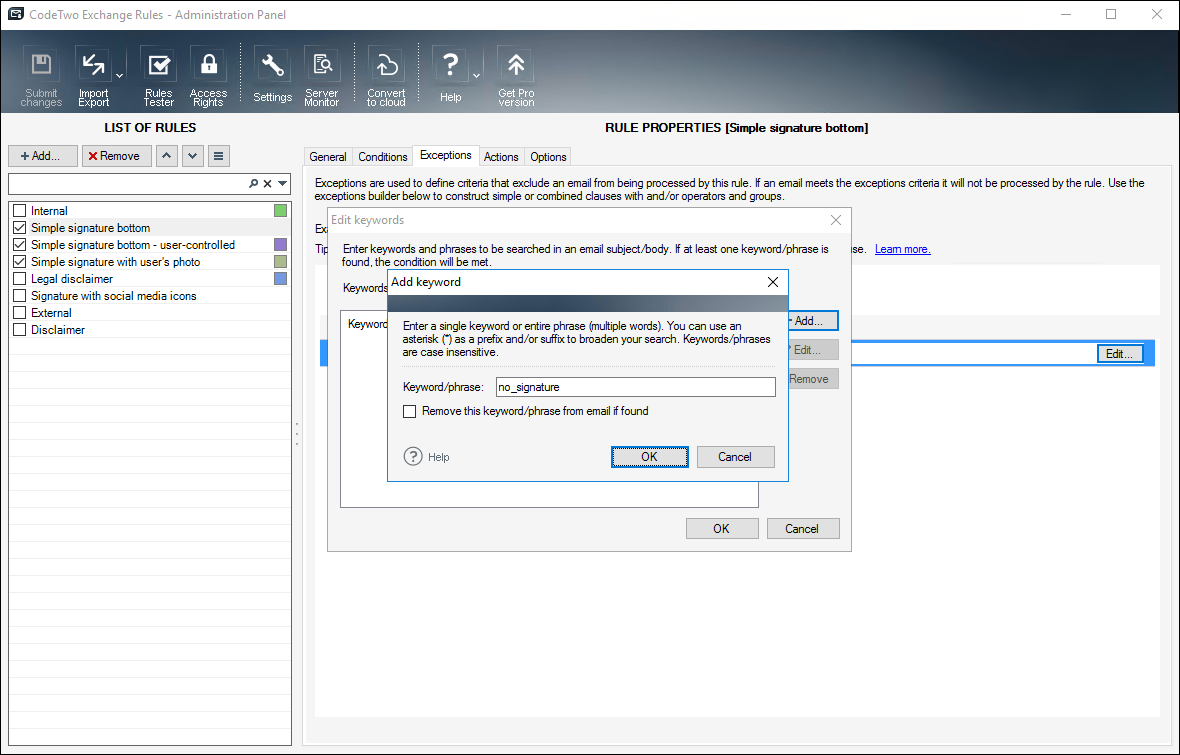Image resolution: width=1180 pixels, height=755 pixels.
Task: Click Add in Edit keywords dialog
Action: (x=813, y=321)
